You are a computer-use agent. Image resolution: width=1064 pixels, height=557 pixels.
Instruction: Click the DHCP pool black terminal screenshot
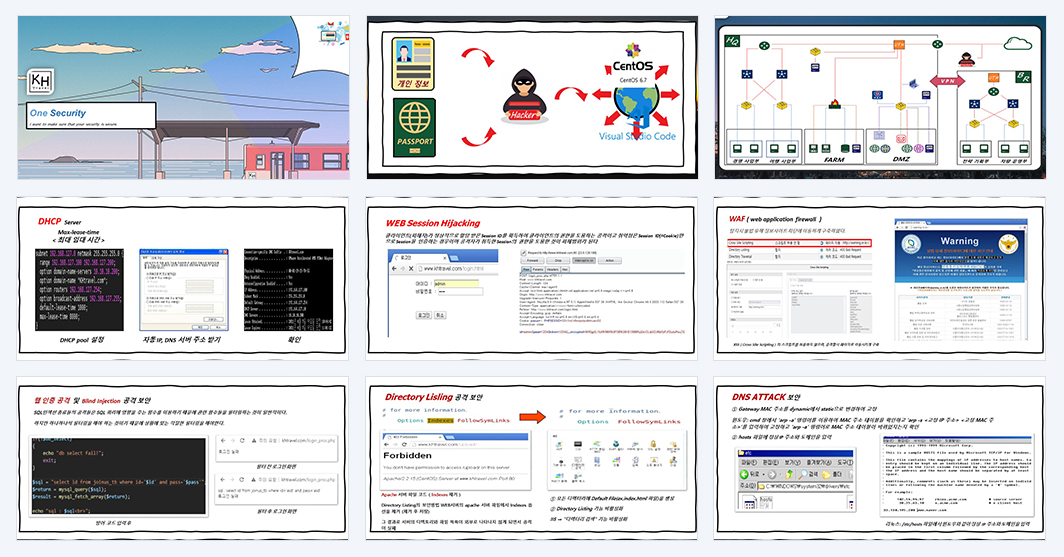(x=79, y=290)
